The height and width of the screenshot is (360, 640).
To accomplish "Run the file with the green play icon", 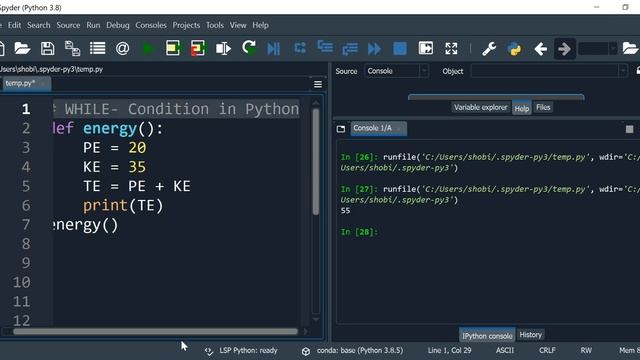I will [x=148, y=49].
